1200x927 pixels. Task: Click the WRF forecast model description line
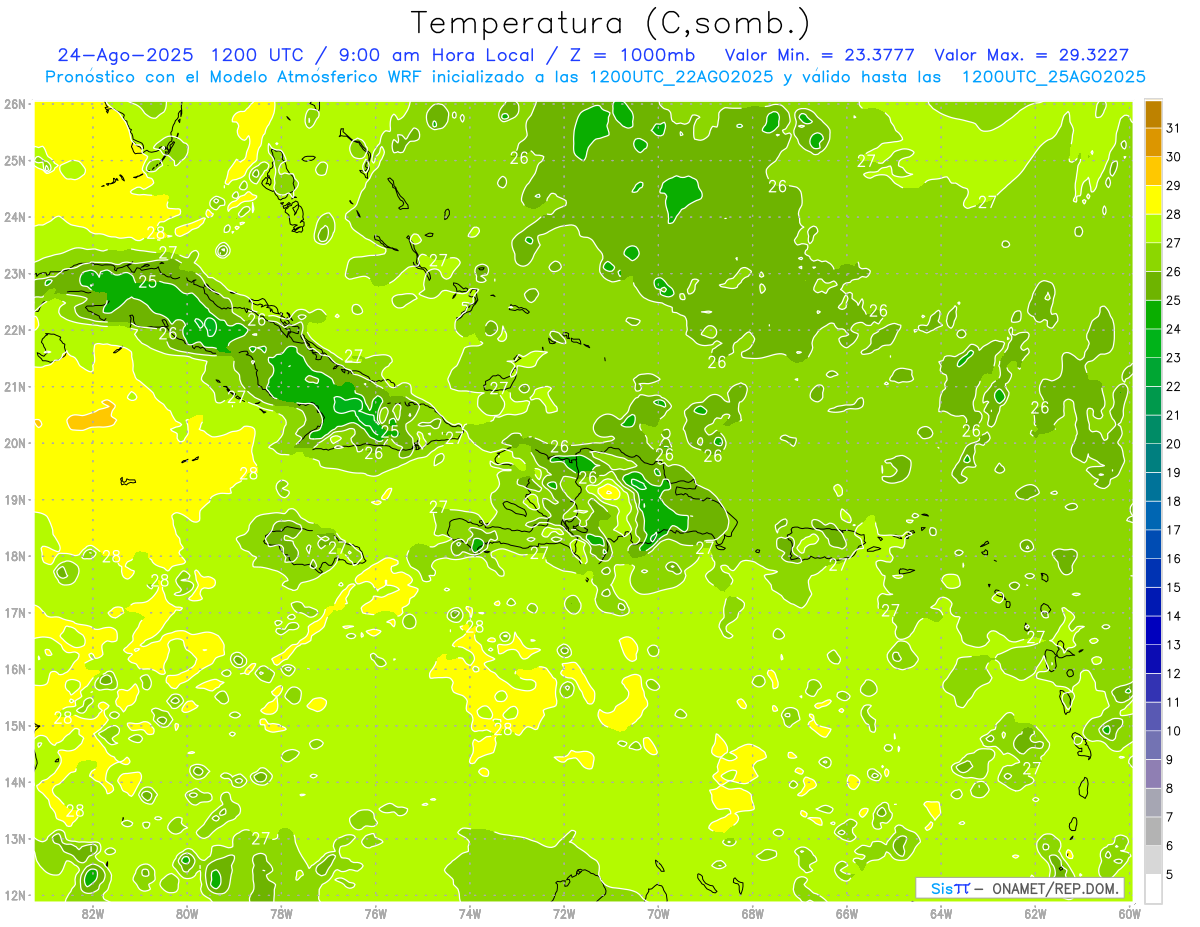point(595,77)
